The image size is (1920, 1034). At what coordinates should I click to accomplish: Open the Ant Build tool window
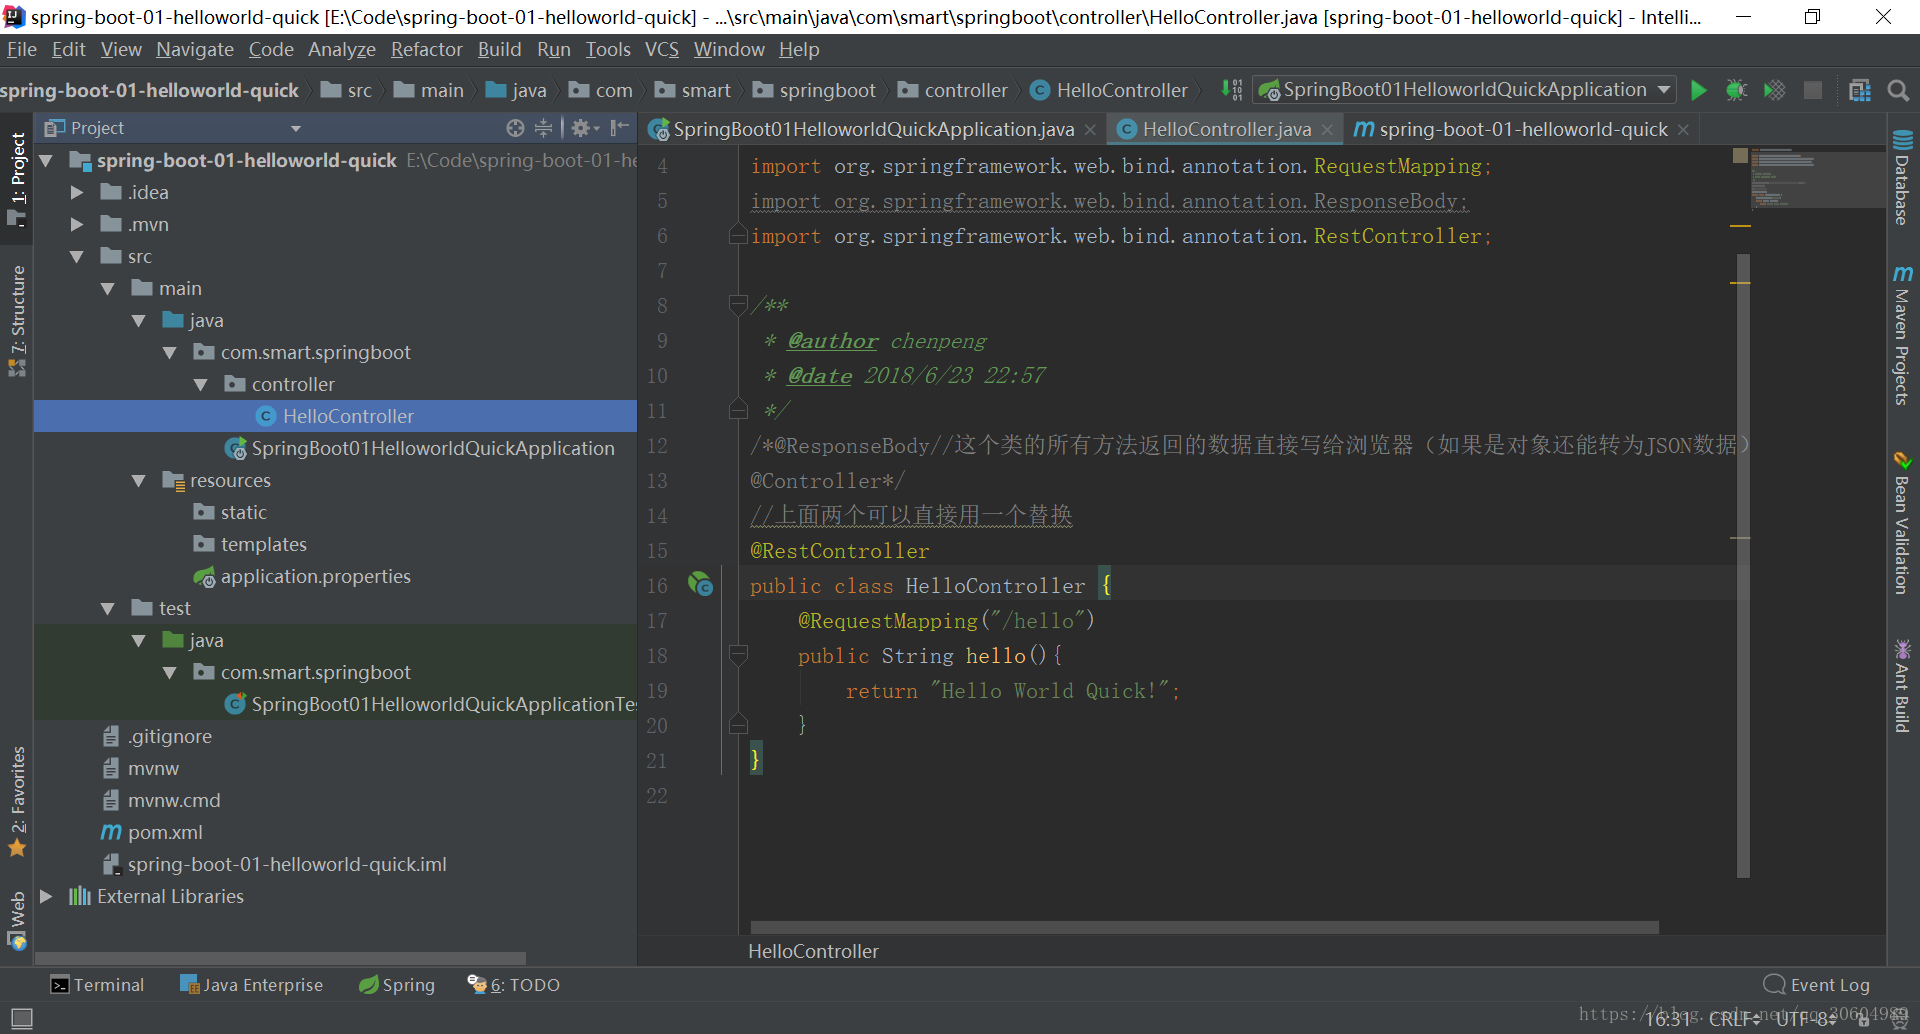[x=1902, y=686]
